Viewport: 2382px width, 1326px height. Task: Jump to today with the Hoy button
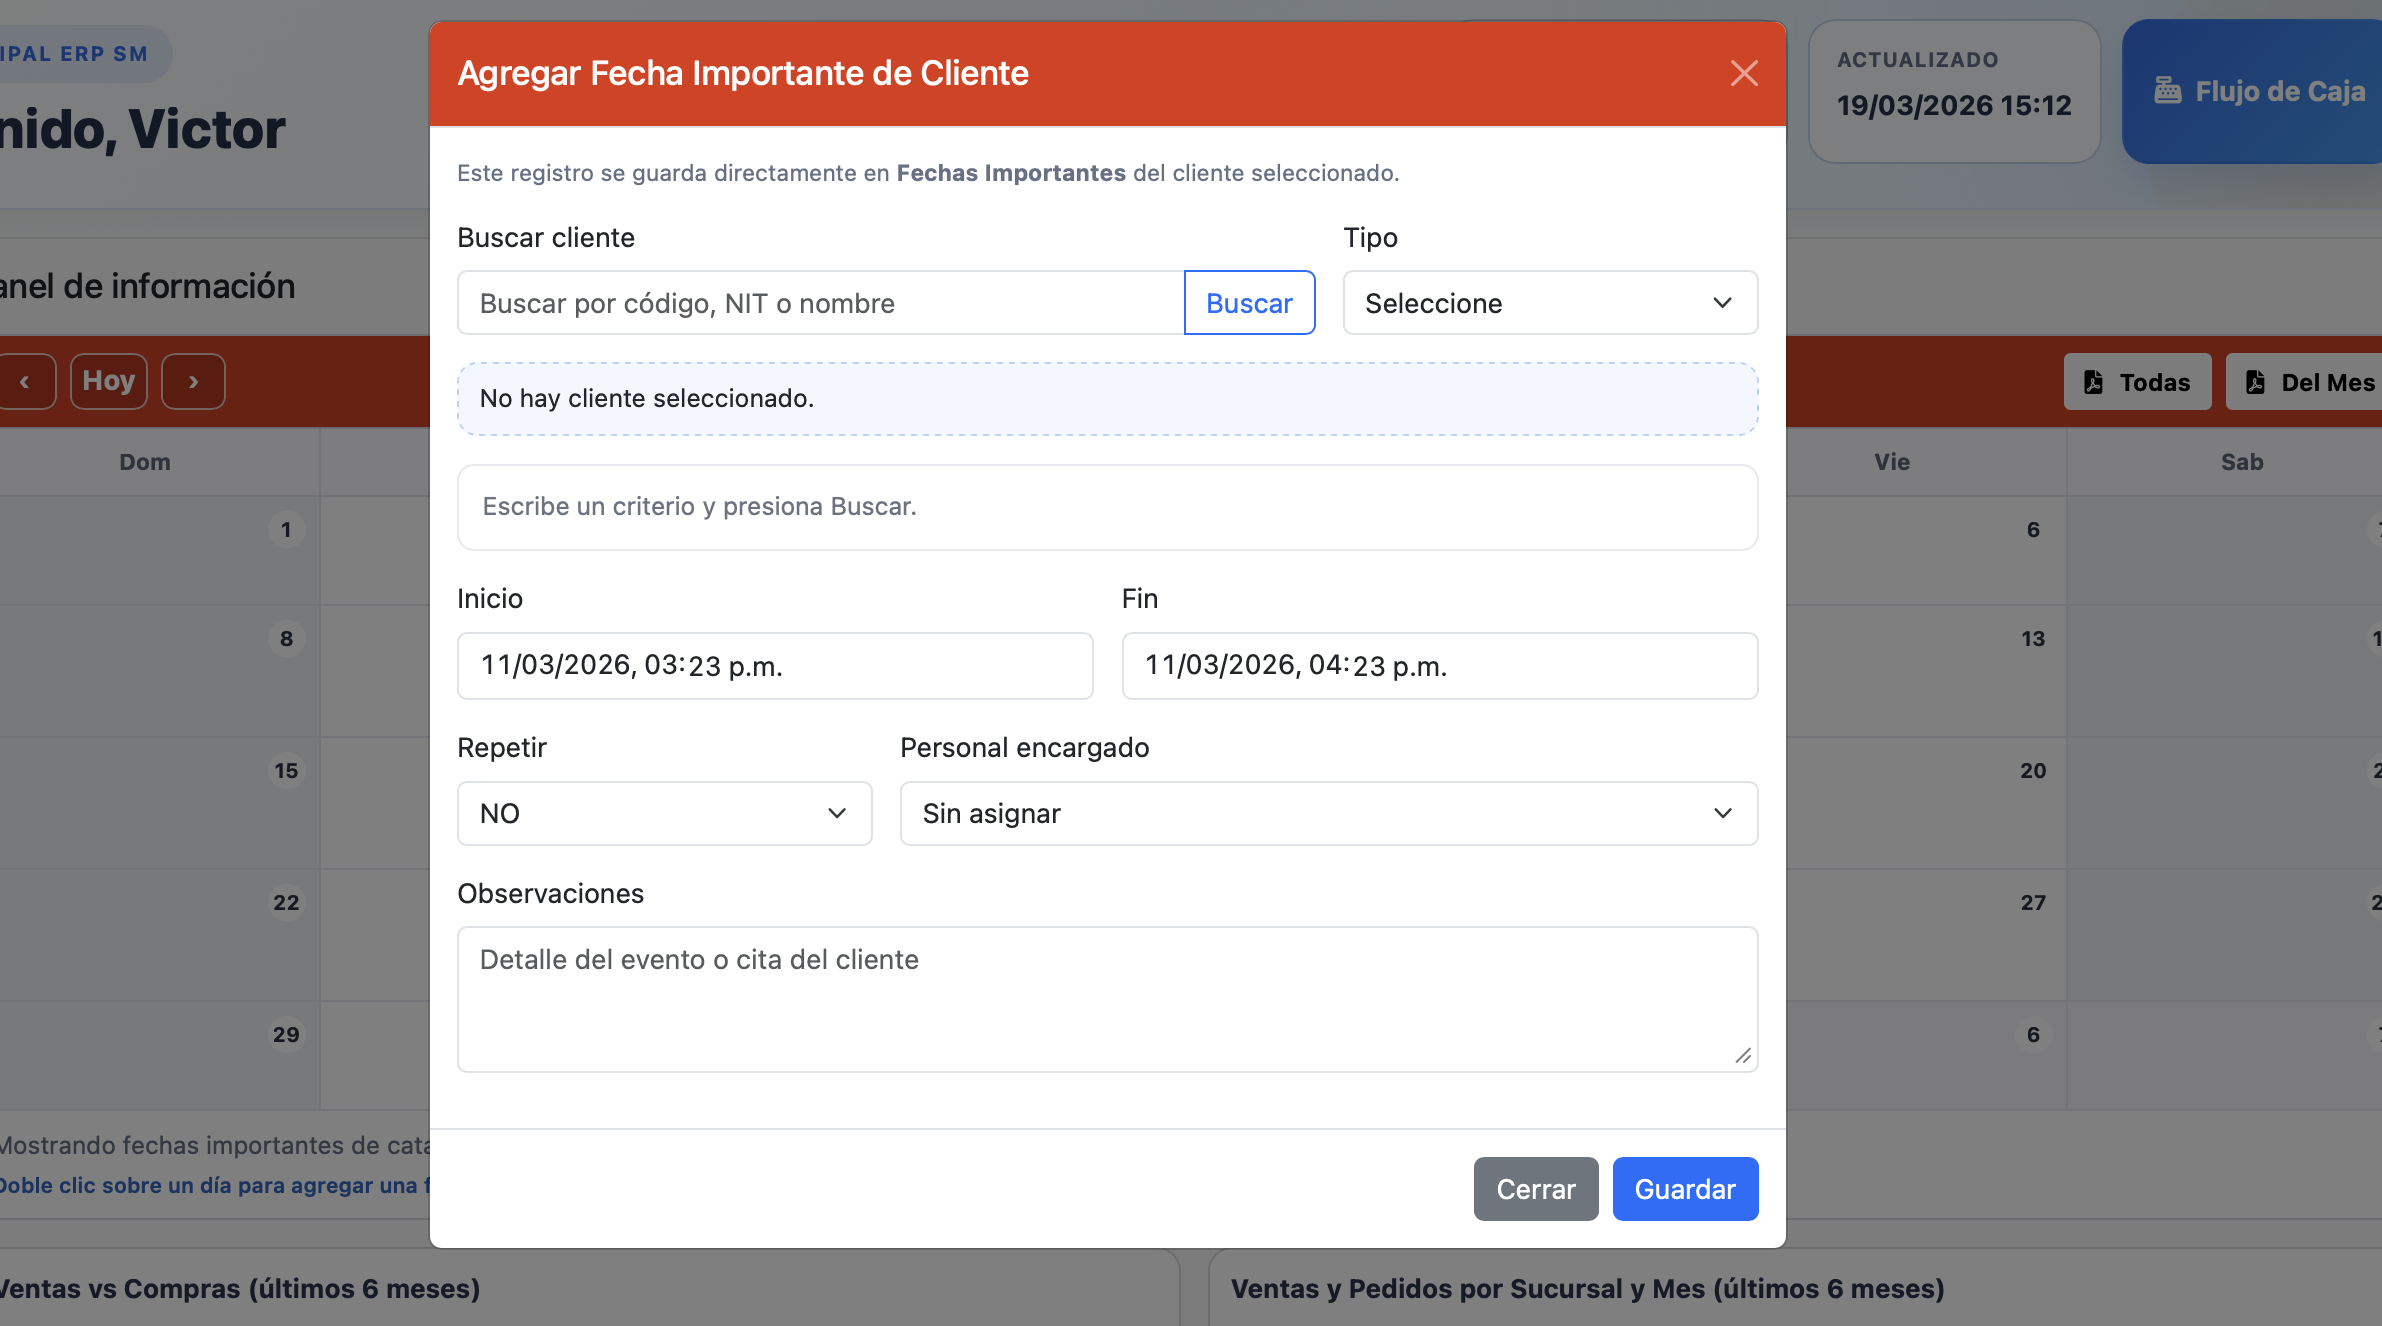pos(108,381)
